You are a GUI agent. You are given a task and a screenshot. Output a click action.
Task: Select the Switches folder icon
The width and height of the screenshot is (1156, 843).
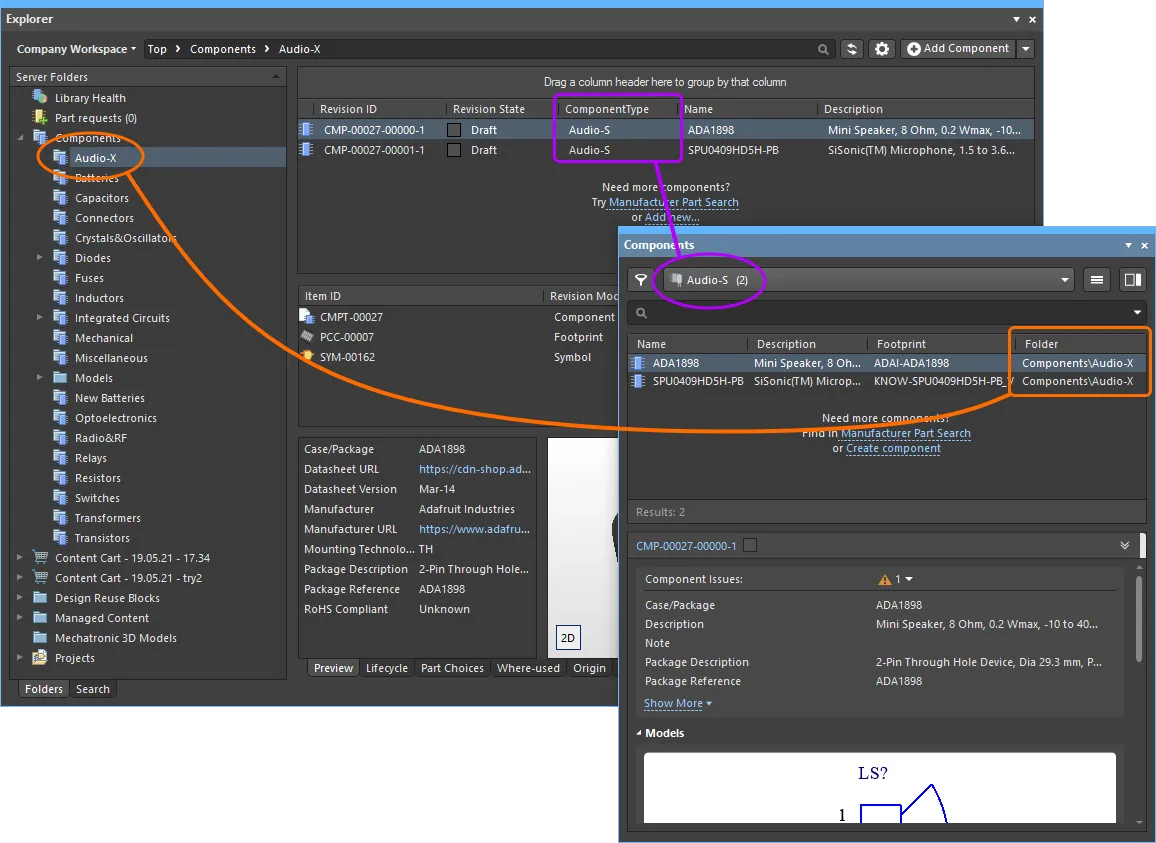(60, 497)
